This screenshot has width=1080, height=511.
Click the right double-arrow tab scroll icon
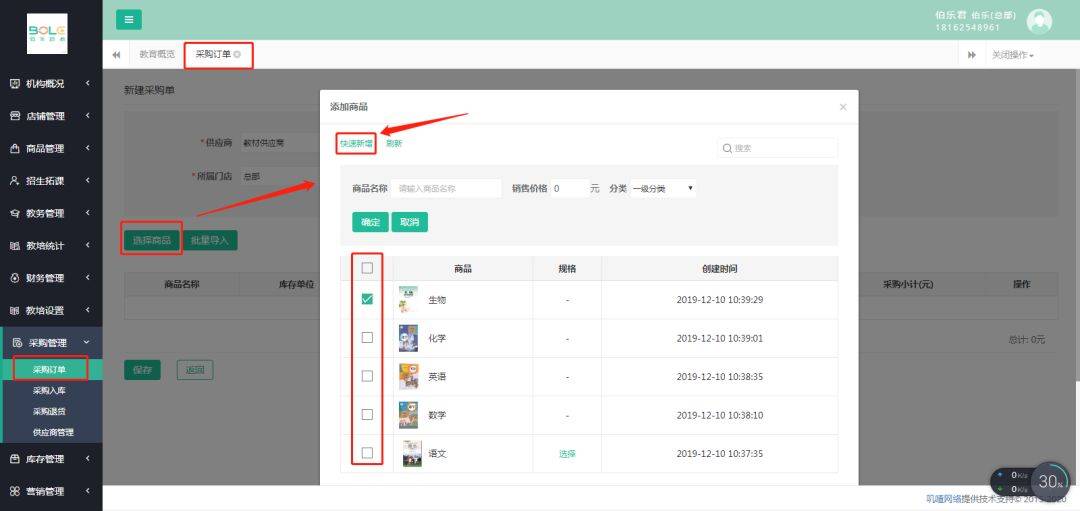coord(972,55)
